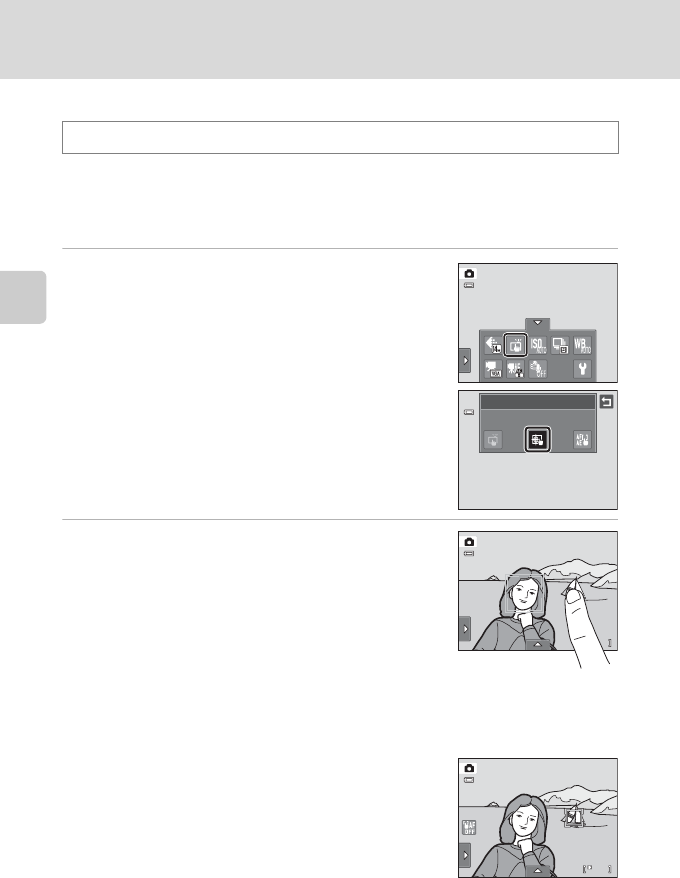Collapse menu with down-arrow tab above icon grid
Image resolution: width=680 pixels, height=878 pixels.
pyautogui.click(x=538, y=323)
